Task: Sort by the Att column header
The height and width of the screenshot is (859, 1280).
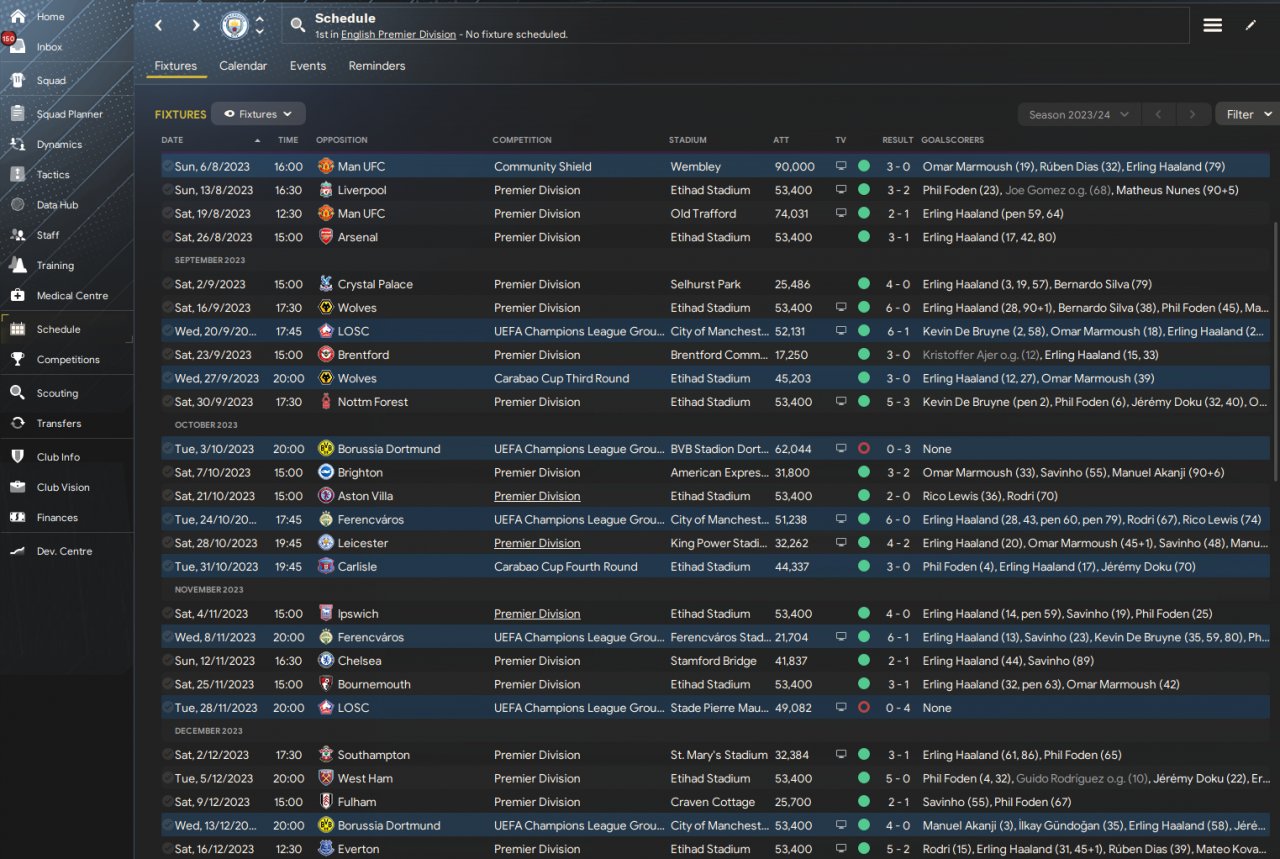Action: click(781, 140)
